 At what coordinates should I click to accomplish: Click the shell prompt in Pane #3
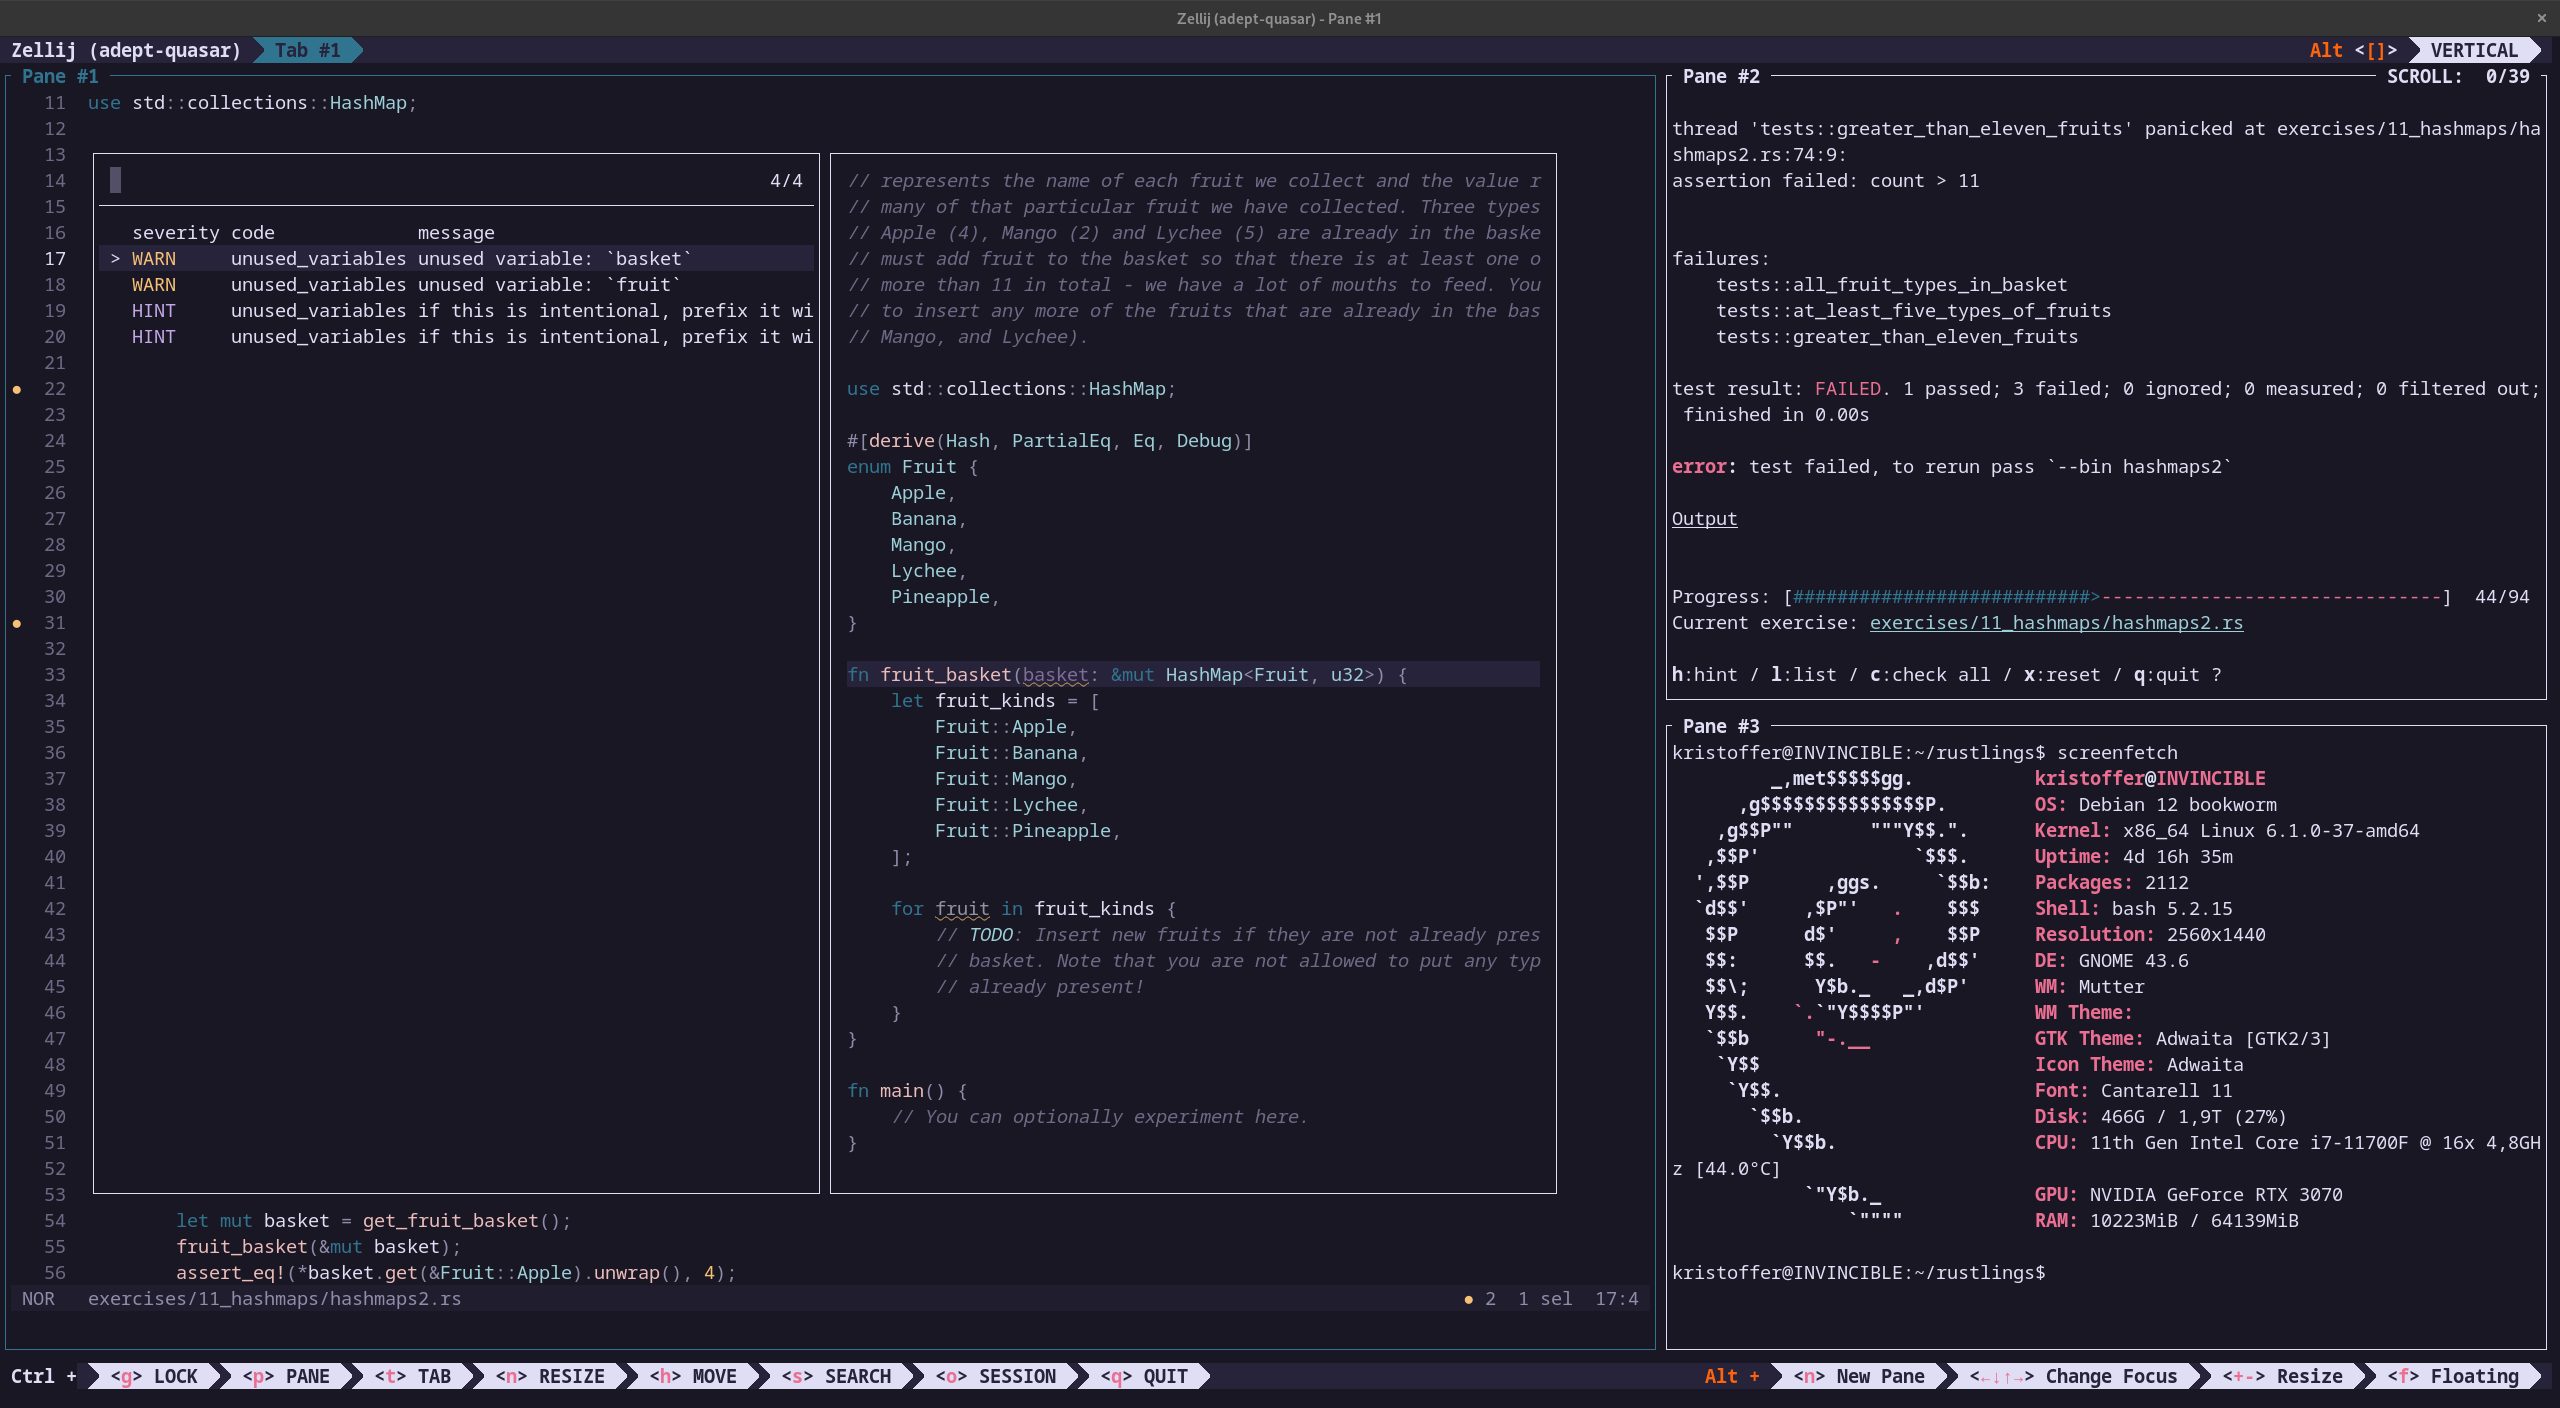pyautogui.click(x=1859, y=1273)
